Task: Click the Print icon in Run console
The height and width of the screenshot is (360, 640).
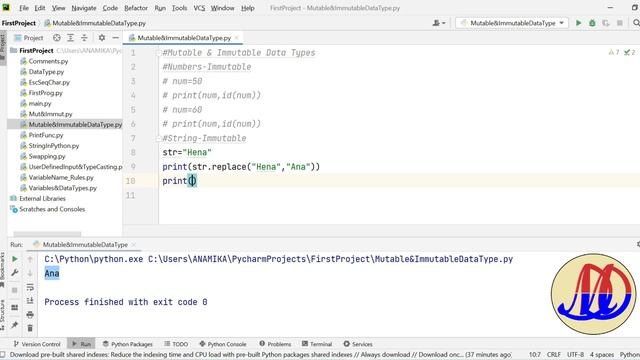Action: pyautogui.click(x=30, y=315)
